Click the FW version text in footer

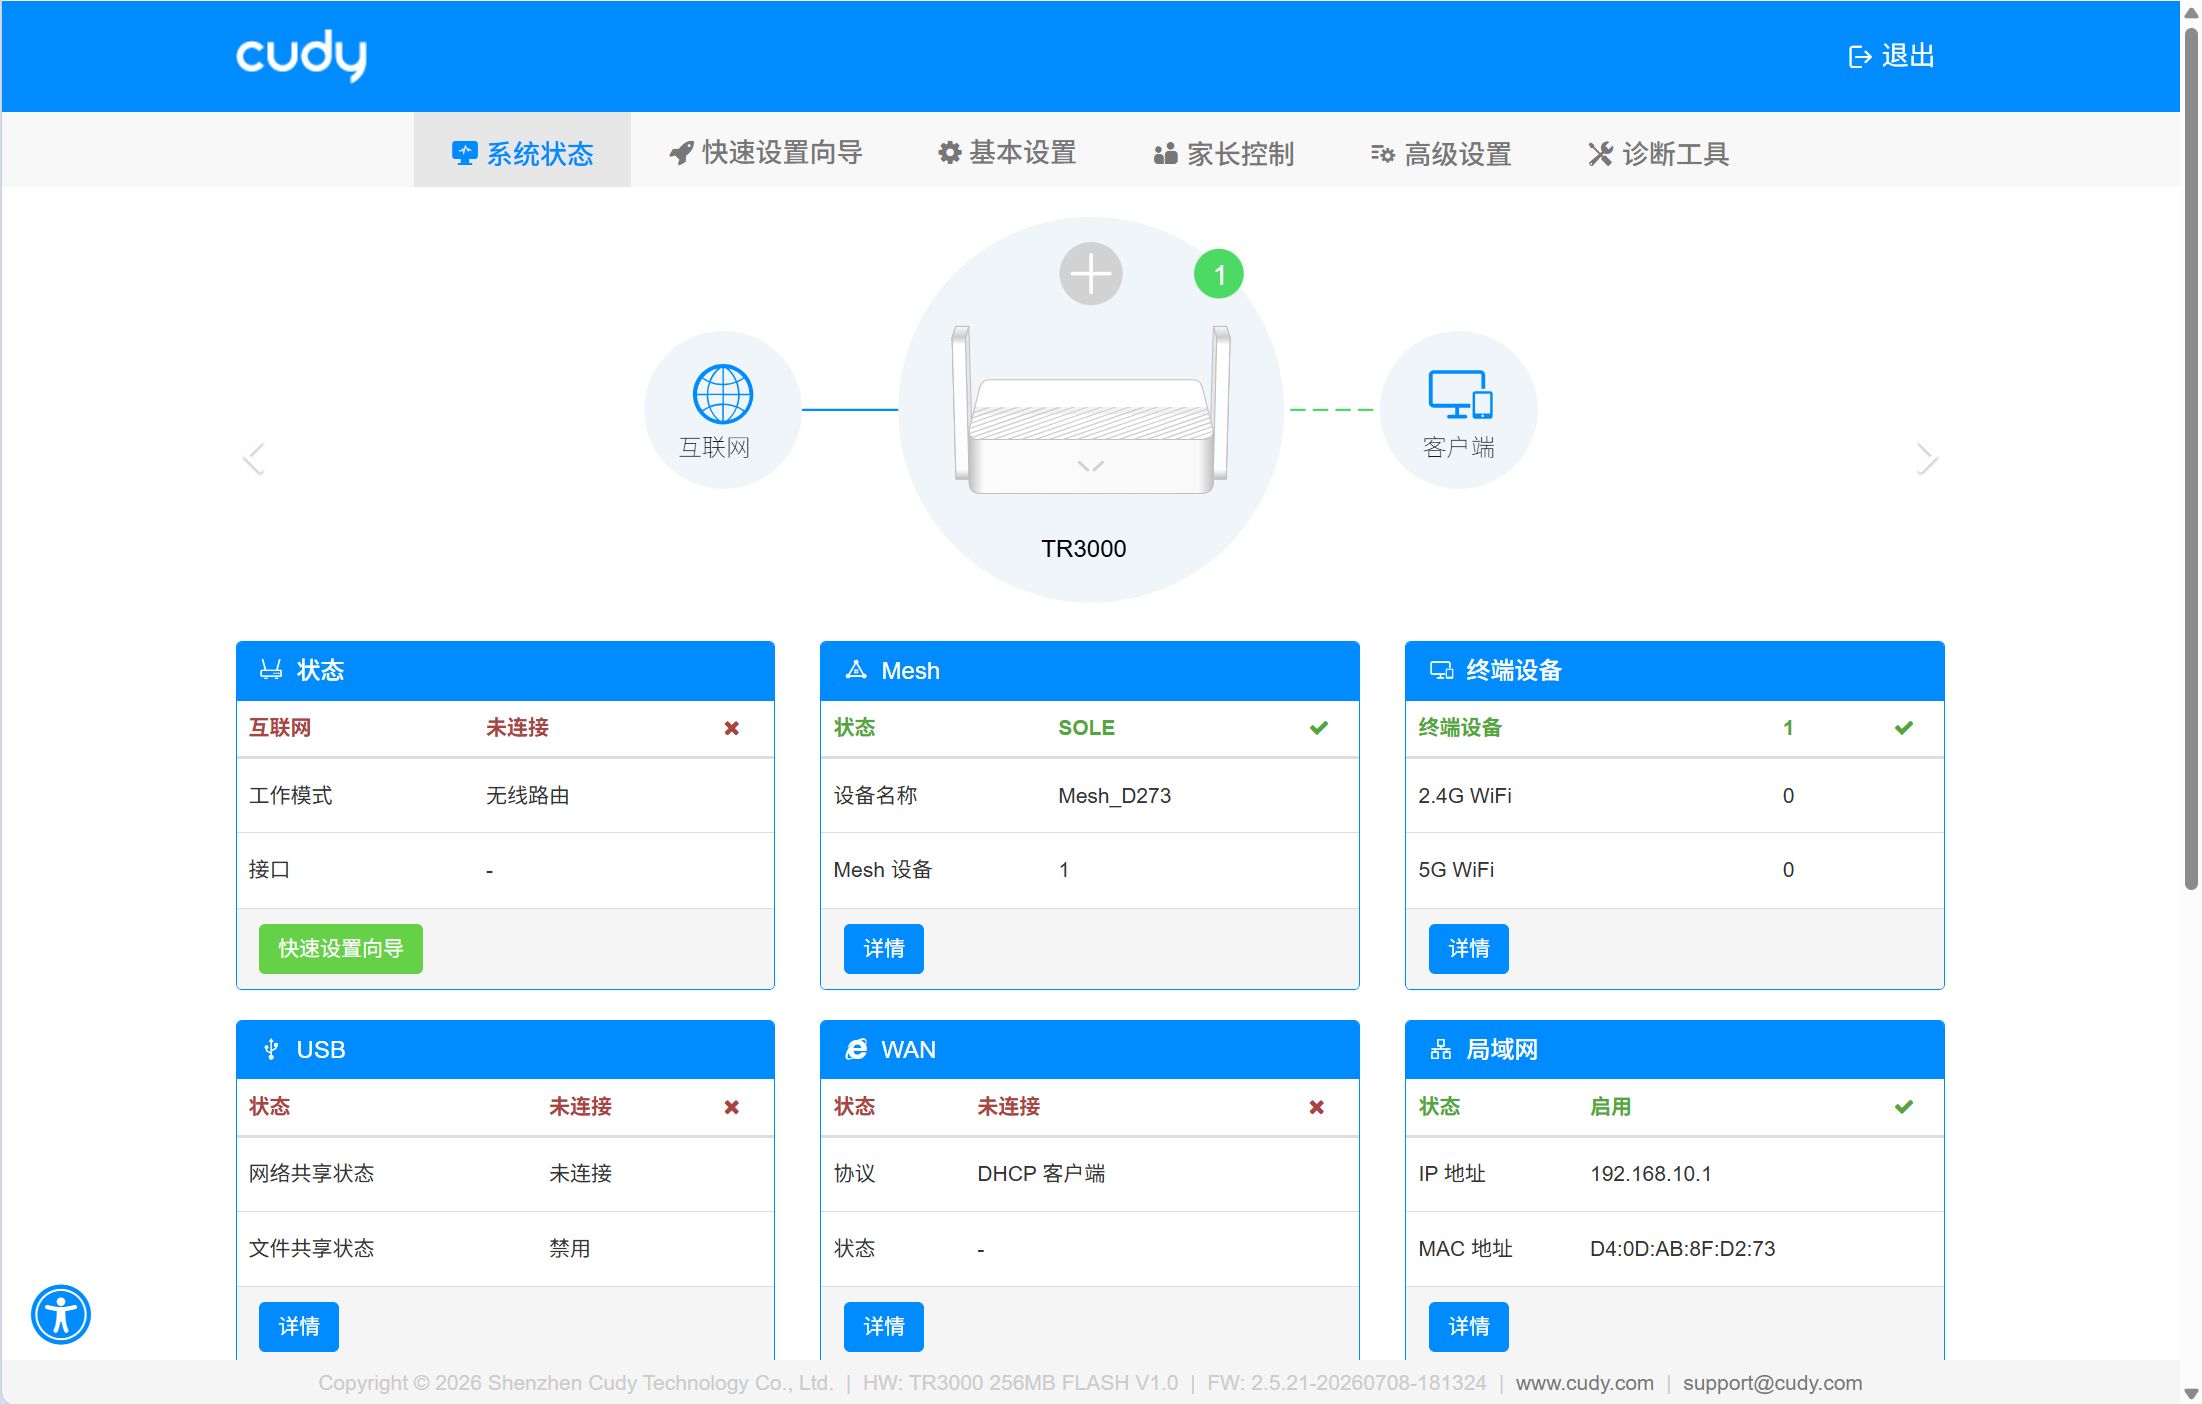coord(1347,1383)
